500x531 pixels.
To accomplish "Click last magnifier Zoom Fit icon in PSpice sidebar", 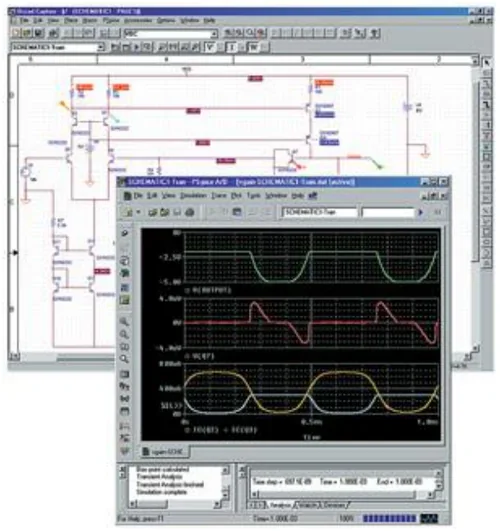I will tap(125, 359).
